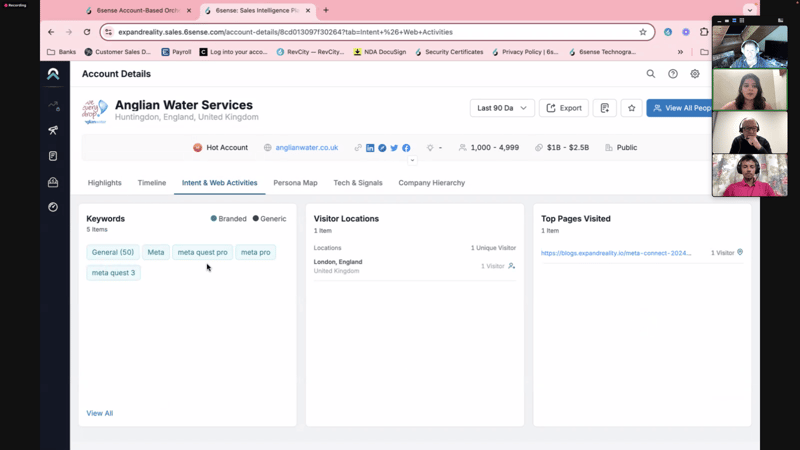This screenshot has width=800, height=450.
Task: Open the Banks bookmark folder
Action: [61, 52]
